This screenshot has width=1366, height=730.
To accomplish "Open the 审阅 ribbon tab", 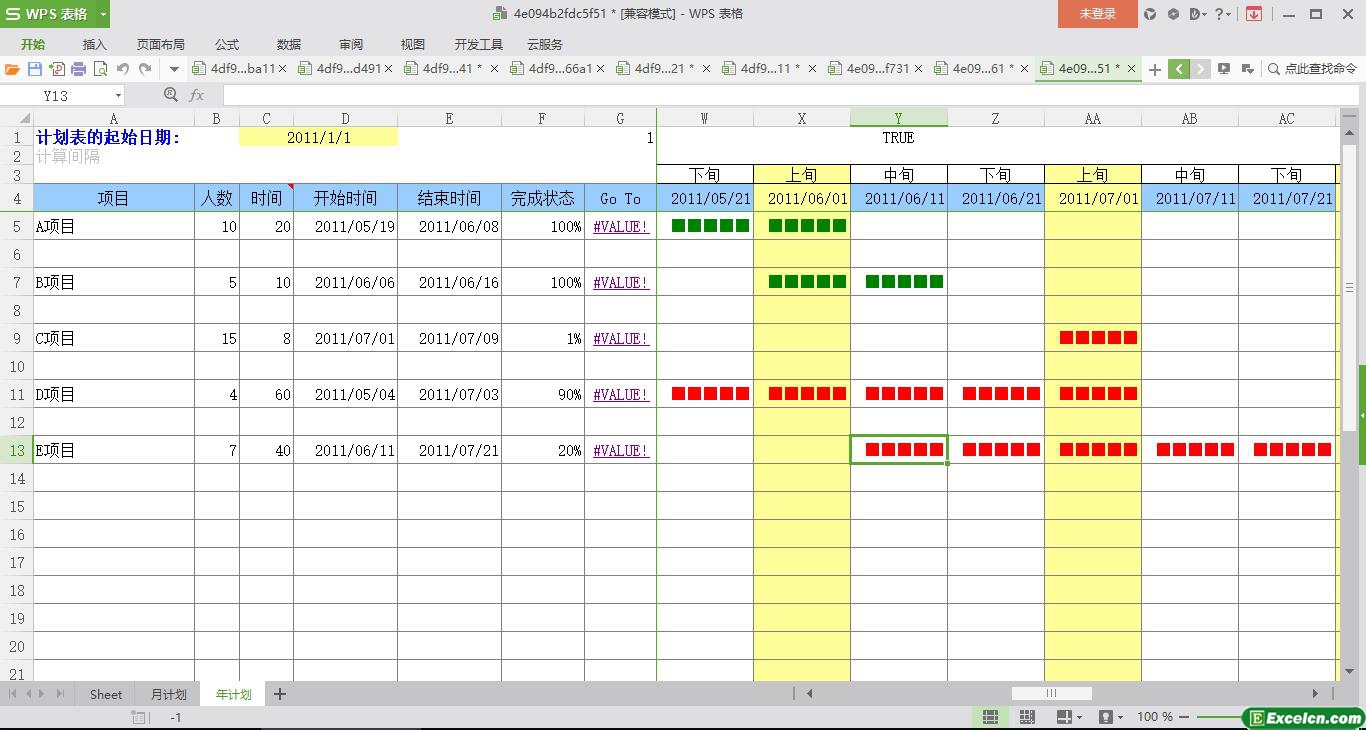I will pos(351,44).
